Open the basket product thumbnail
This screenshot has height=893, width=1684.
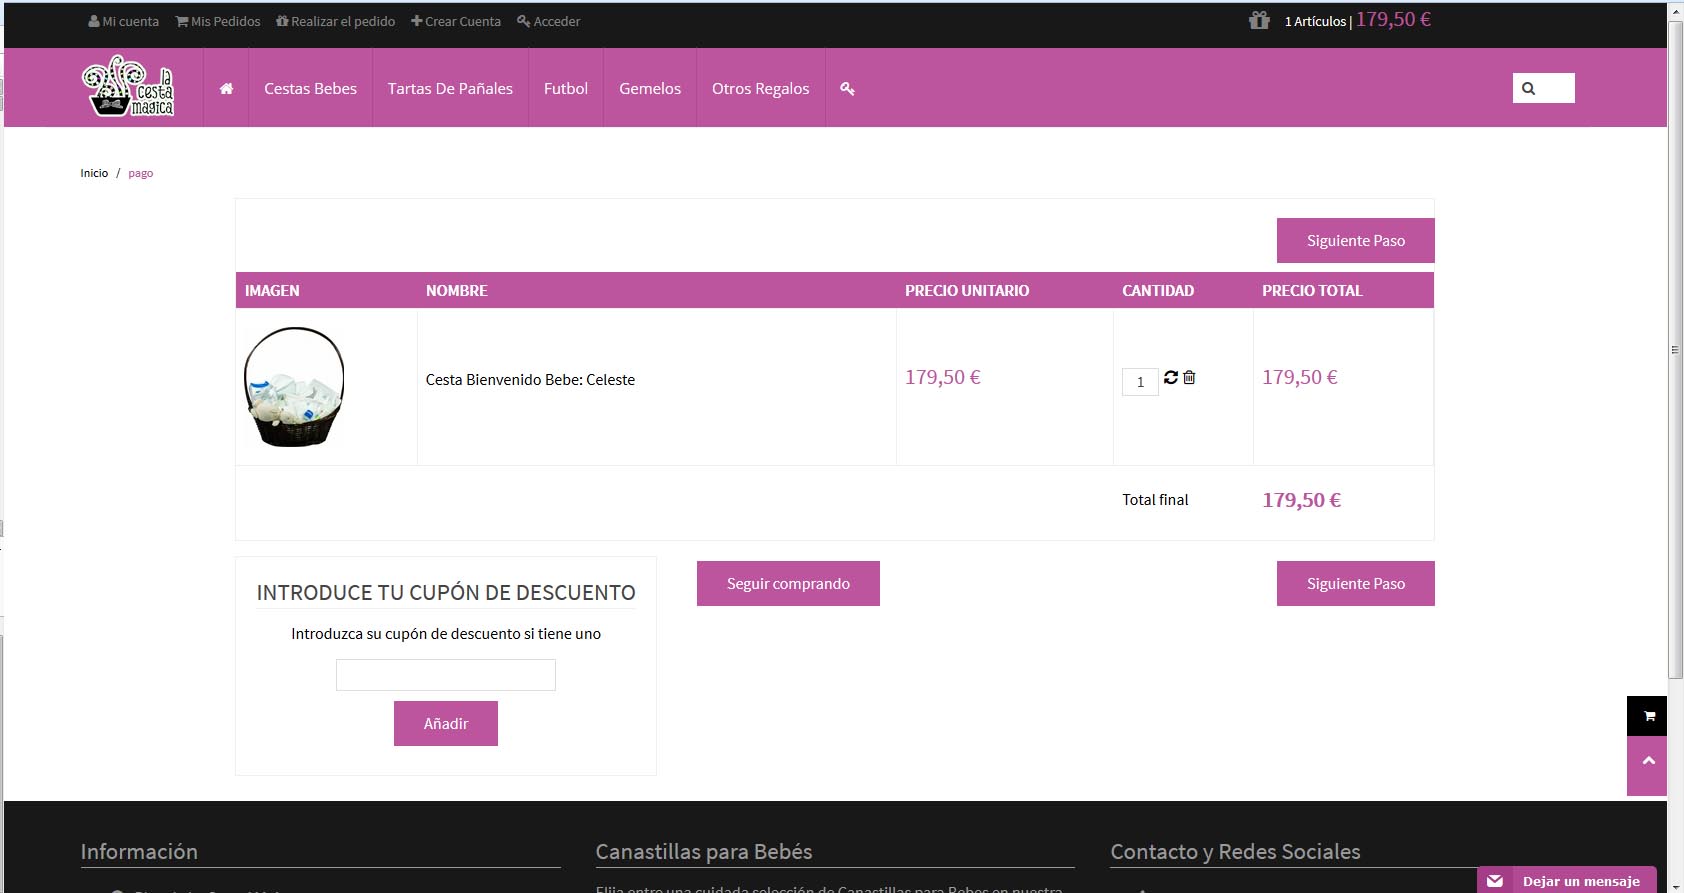[294, 386]
